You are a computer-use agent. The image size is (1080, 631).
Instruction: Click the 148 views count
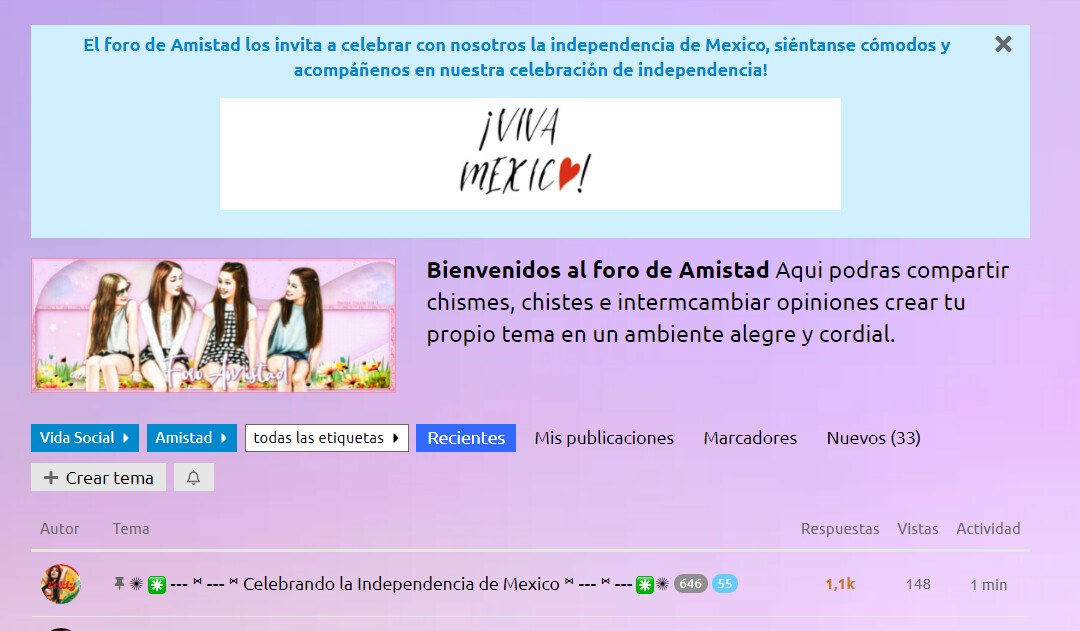coord(918,584)
